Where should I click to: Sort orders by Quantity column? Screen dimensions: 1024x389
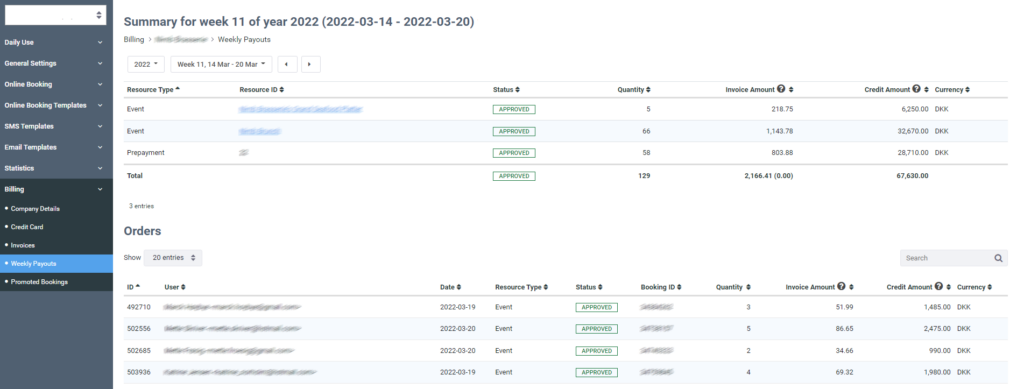733,287
